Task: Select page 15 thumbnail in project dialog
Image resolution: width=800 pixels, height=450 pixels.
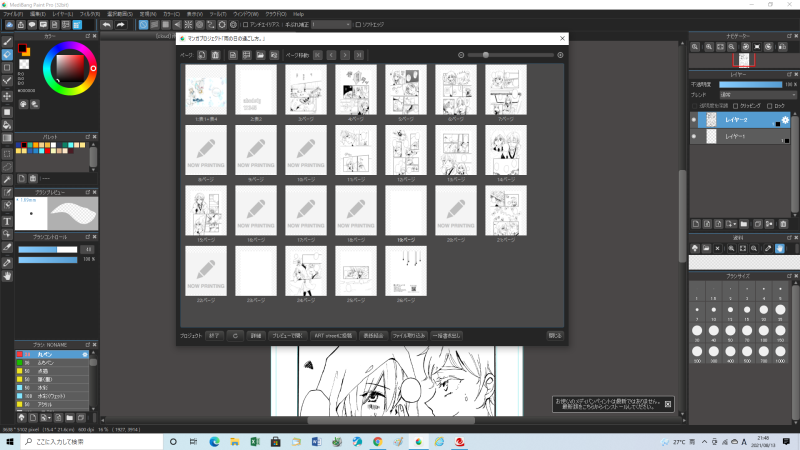Action: pyautogui.click(x=206, y=210)
